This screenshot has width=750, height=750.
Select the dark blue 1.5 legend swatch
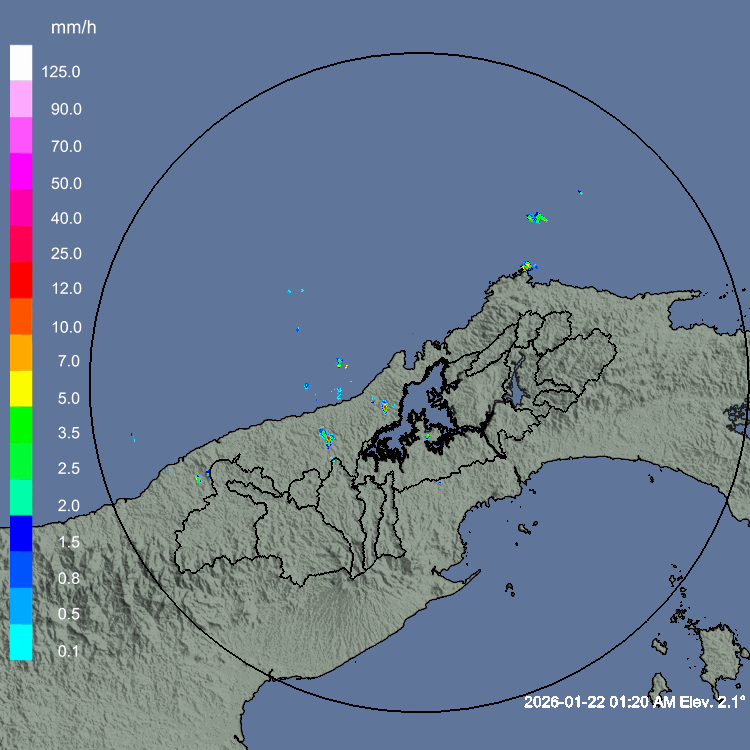coord(21,533)
